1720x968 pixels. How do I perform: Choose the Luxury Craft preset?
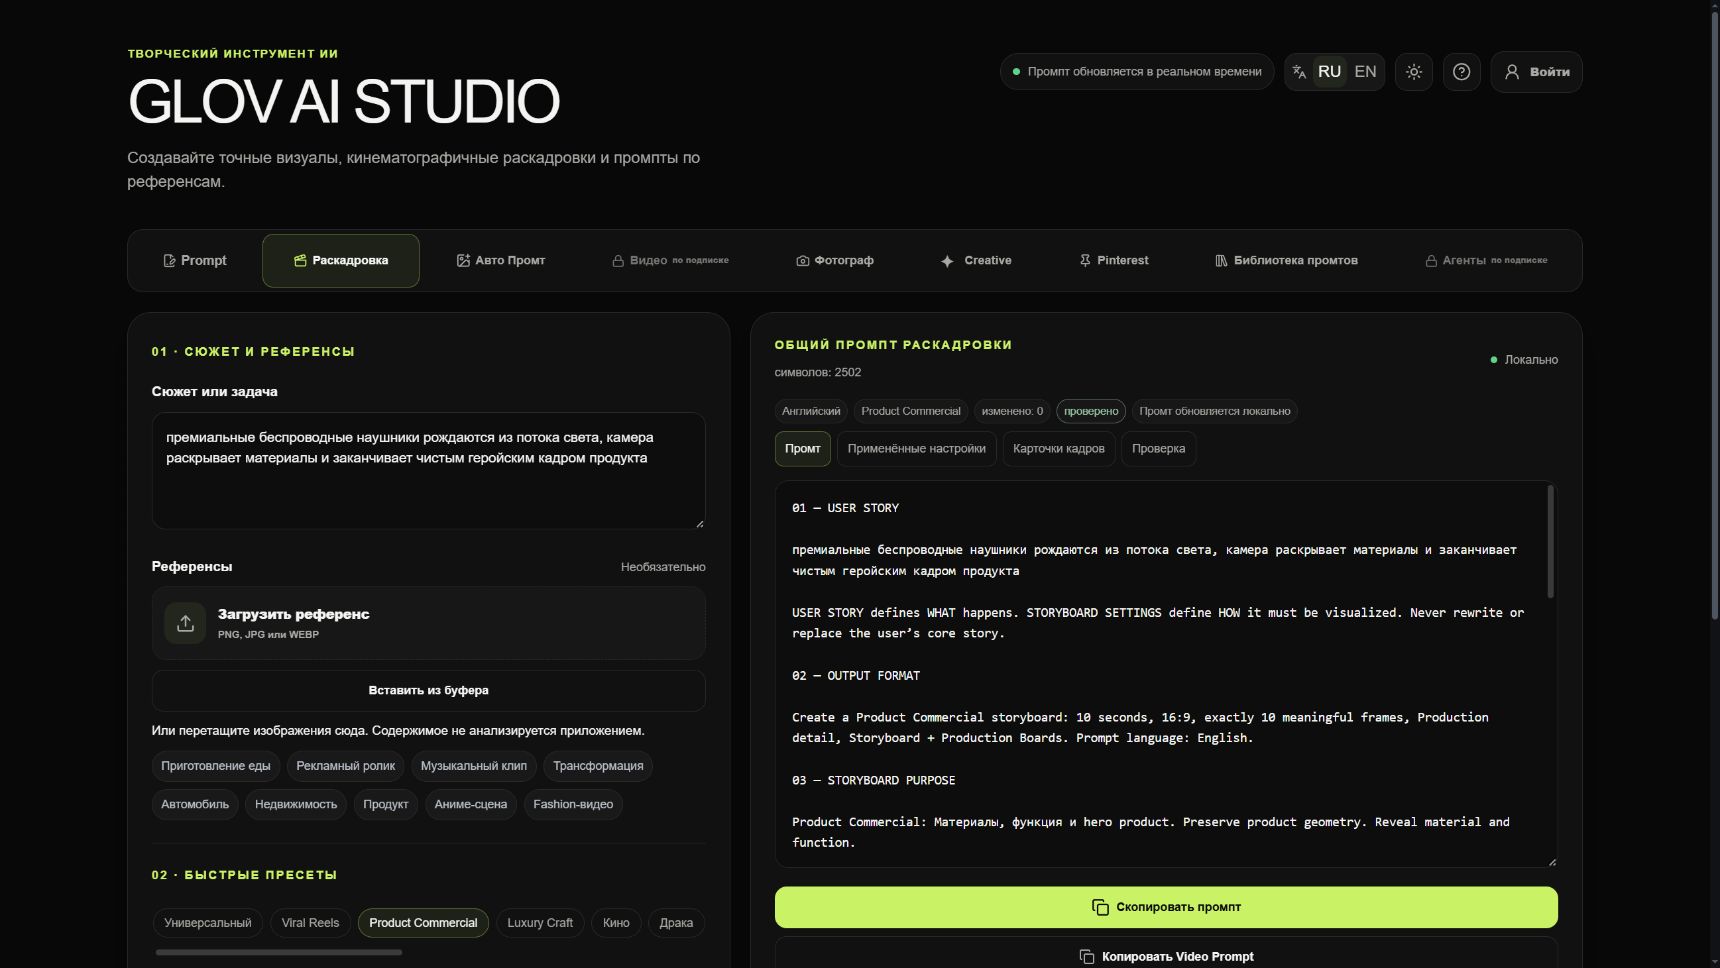[x=540, y=923]
